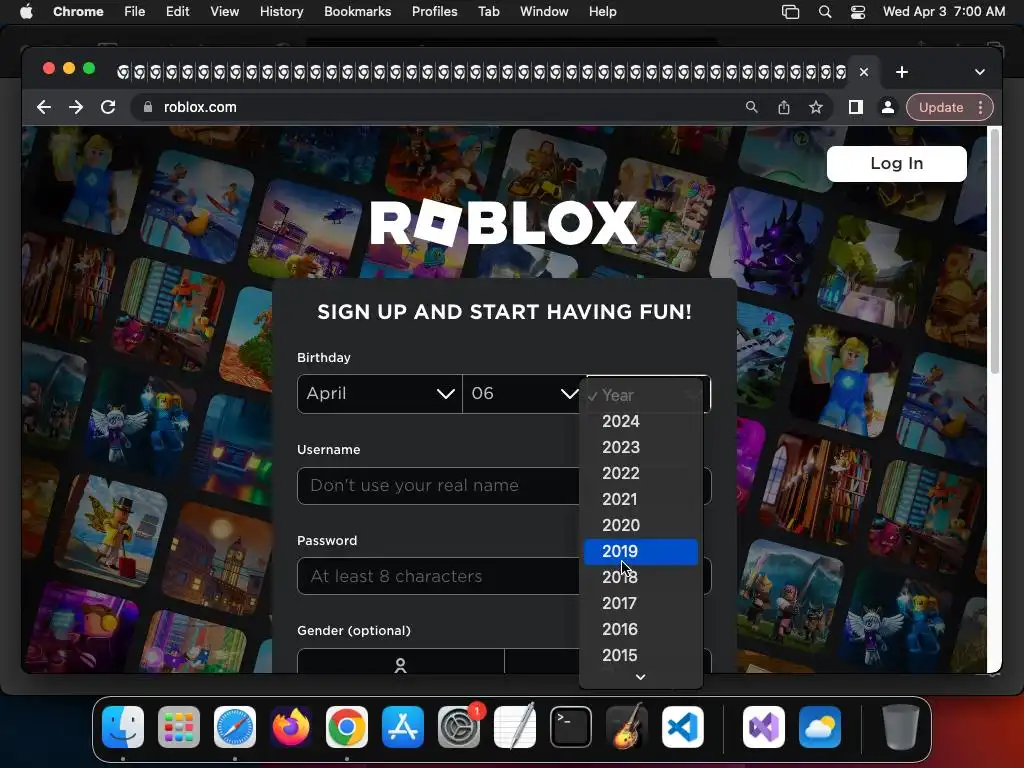Click the page vertical scrollbar

(x=995, y=251)
